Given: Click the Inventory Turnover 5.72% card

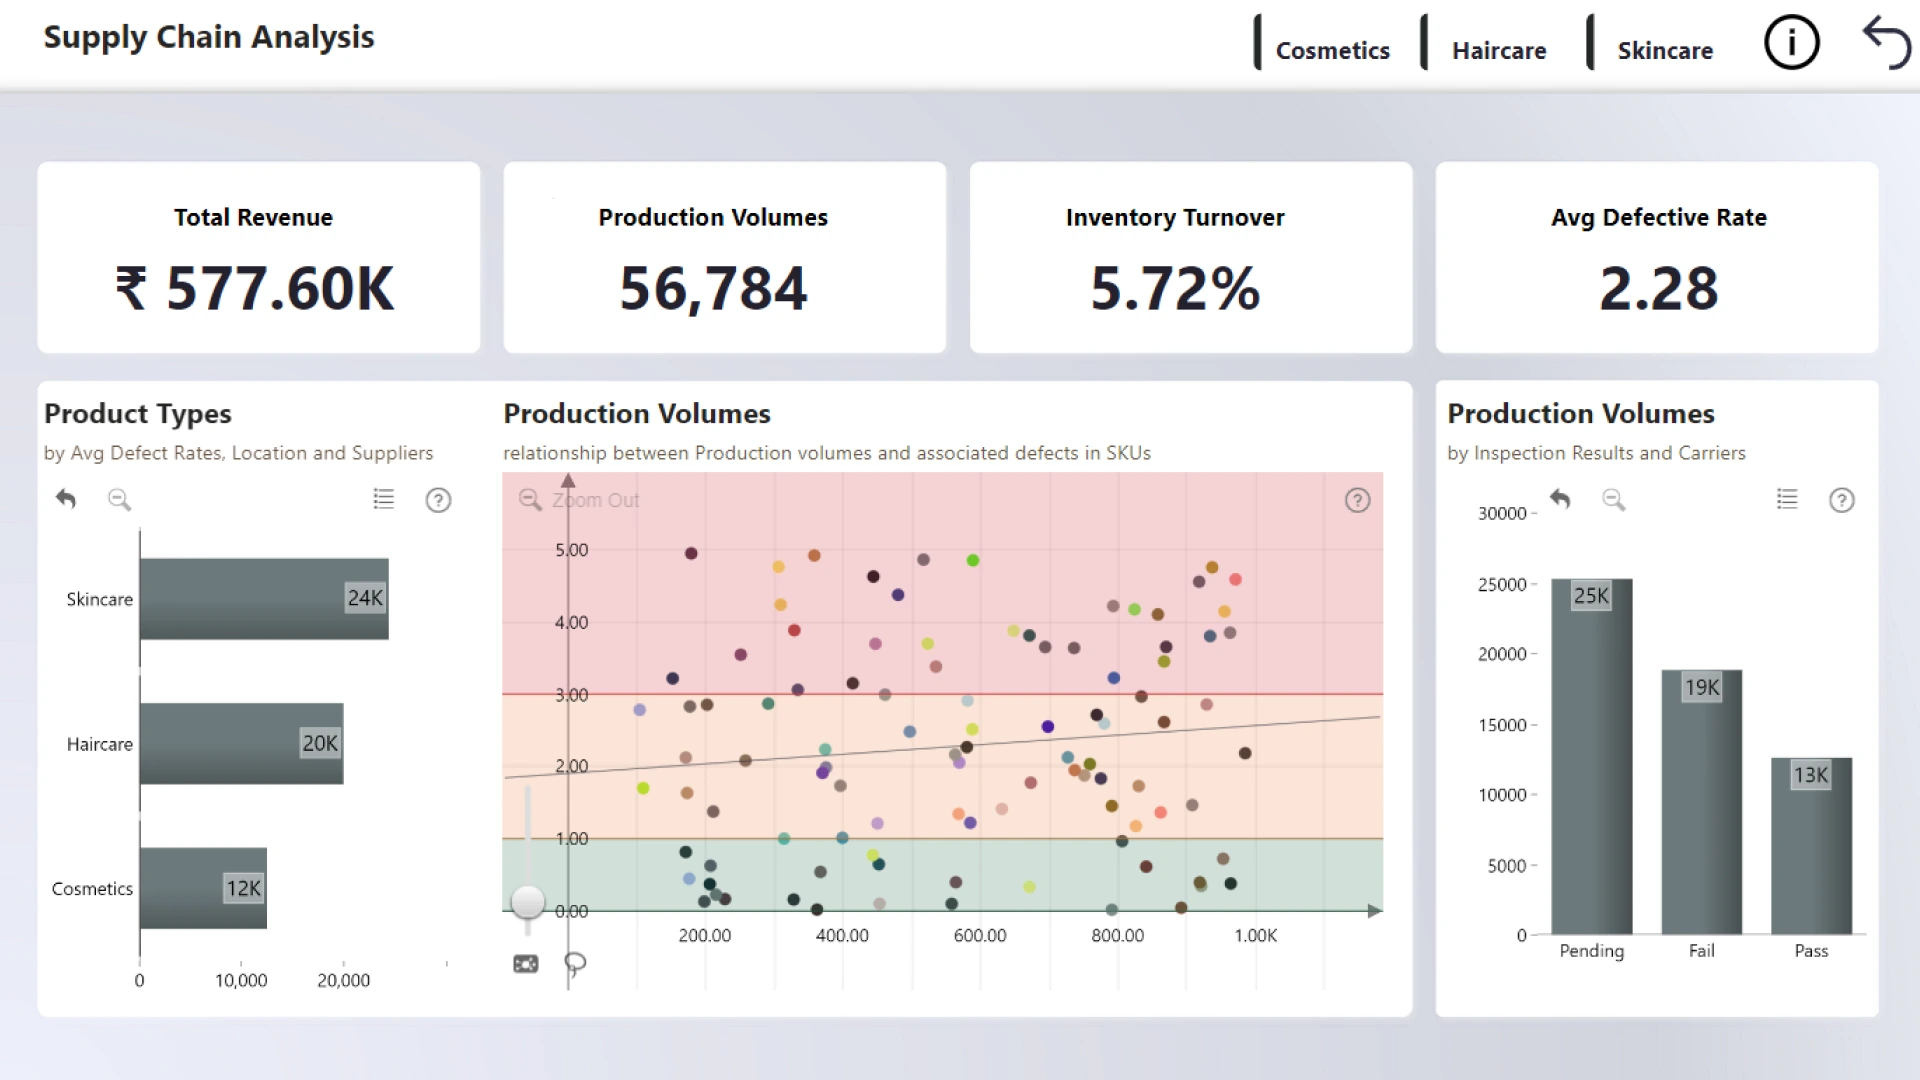Looking at the screenshot, I should (1191, 257).
